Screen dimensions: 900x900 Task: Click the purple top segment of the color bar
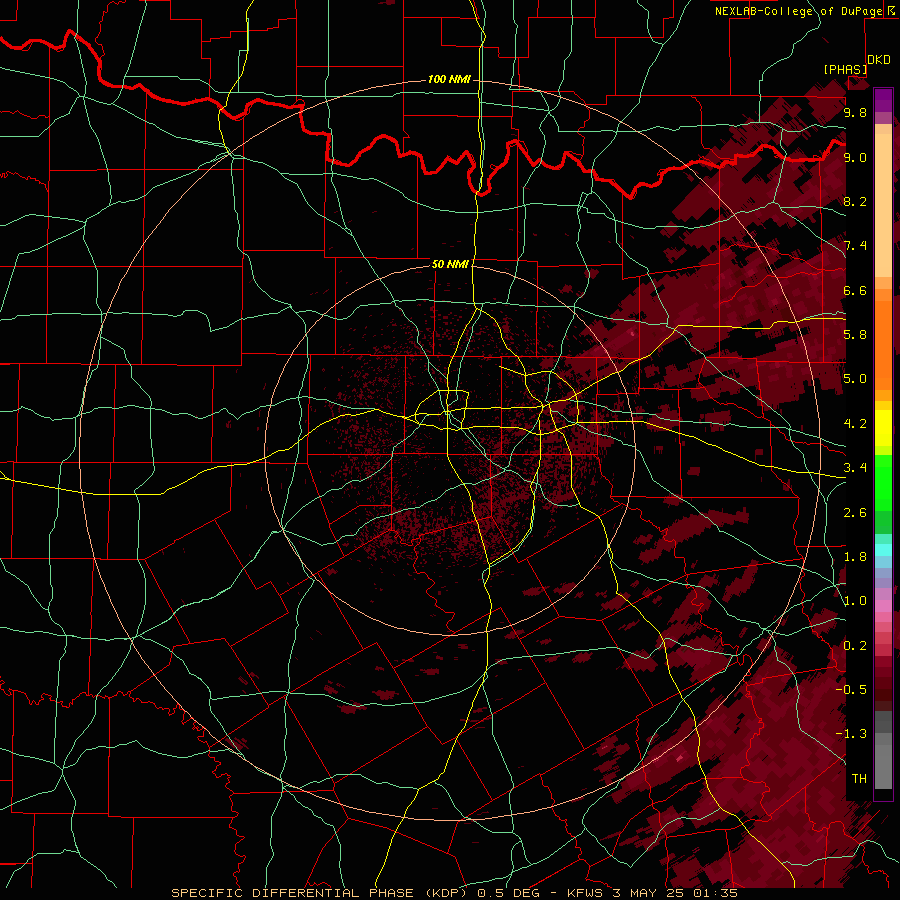pos(883,100)
